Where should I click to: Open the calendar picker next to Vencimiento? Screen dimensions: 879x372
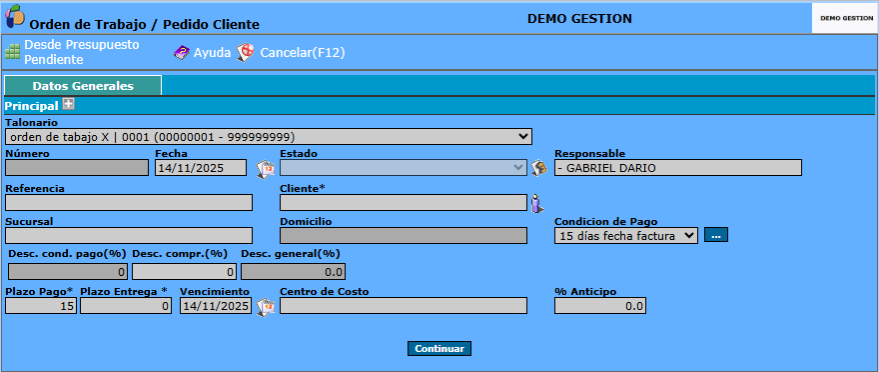pyautogui.click(x=265, y=307)
